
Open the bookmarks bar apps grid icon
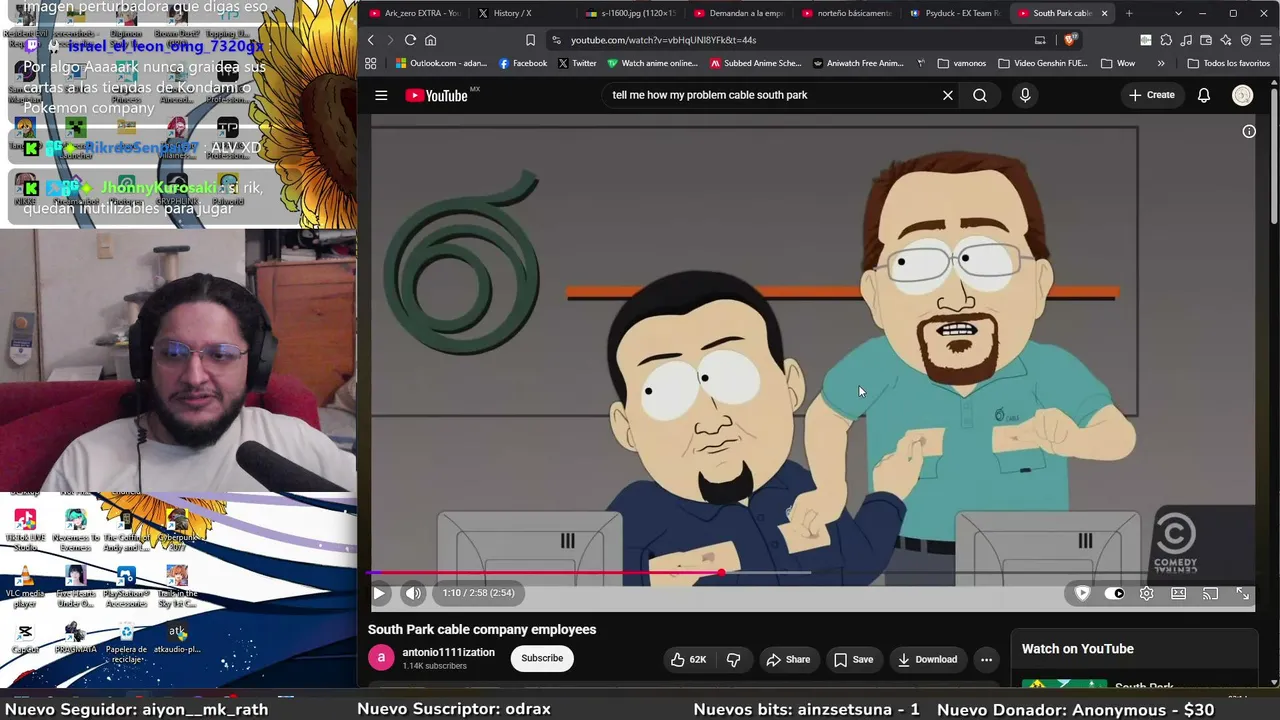[371, 63]
